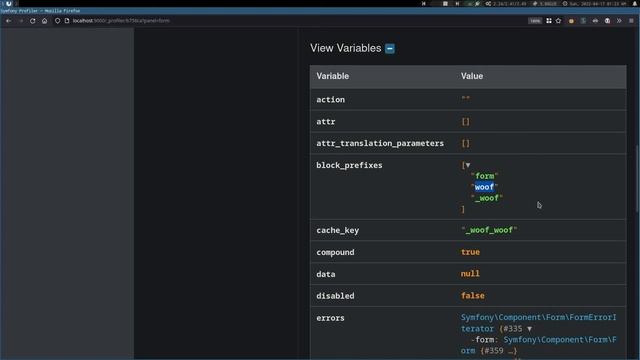The width and height of the screenshot is (640, 360).
Task: Click the page info icon before localhost
Action: (x=67, y=21)
